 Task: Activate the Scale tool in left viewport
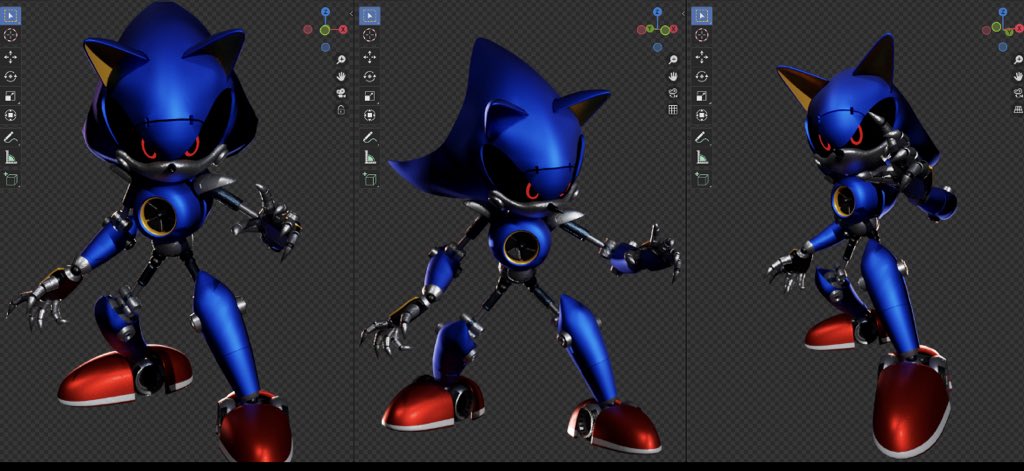point(10,96)
